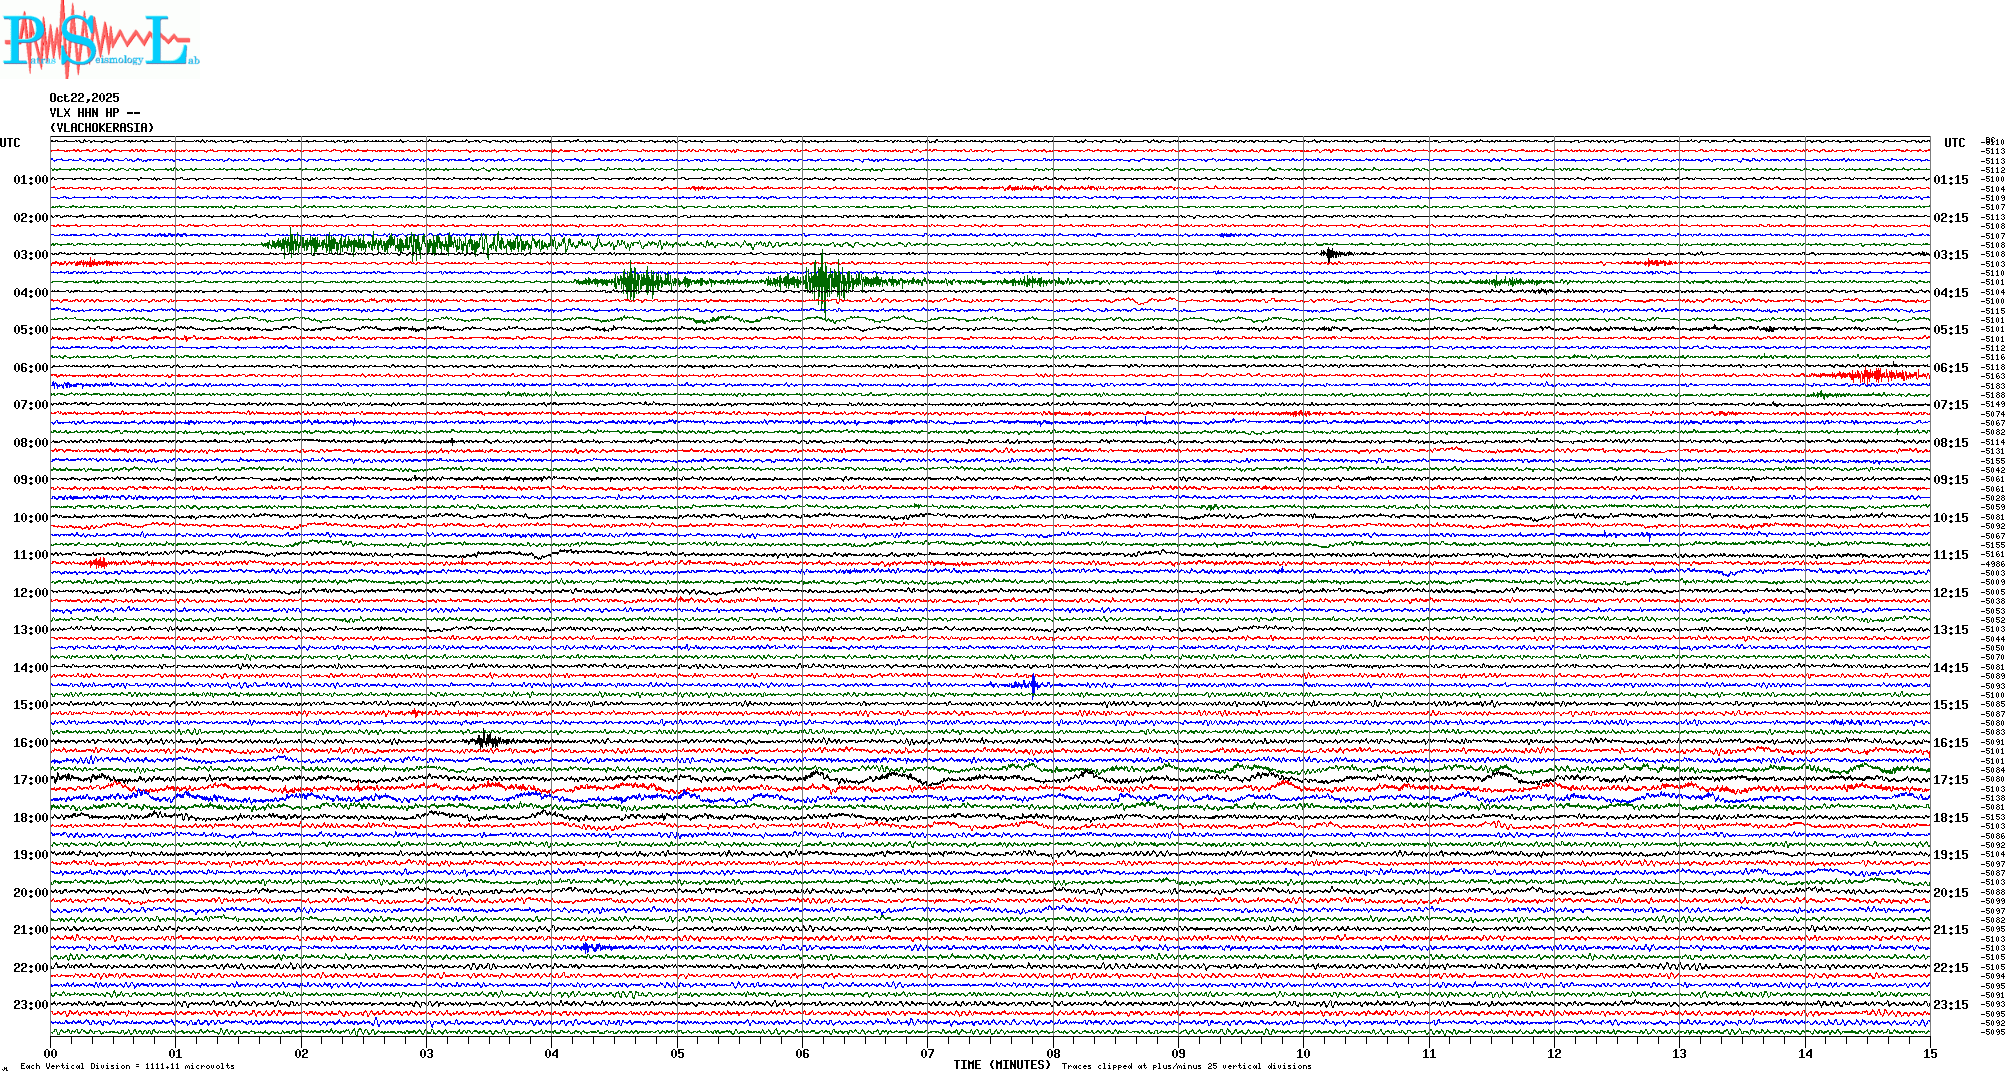Viewport: 2010px width, 1080px height.
Task: Click the 06:15 time label on right
Action: click(x=1950, y=368)
